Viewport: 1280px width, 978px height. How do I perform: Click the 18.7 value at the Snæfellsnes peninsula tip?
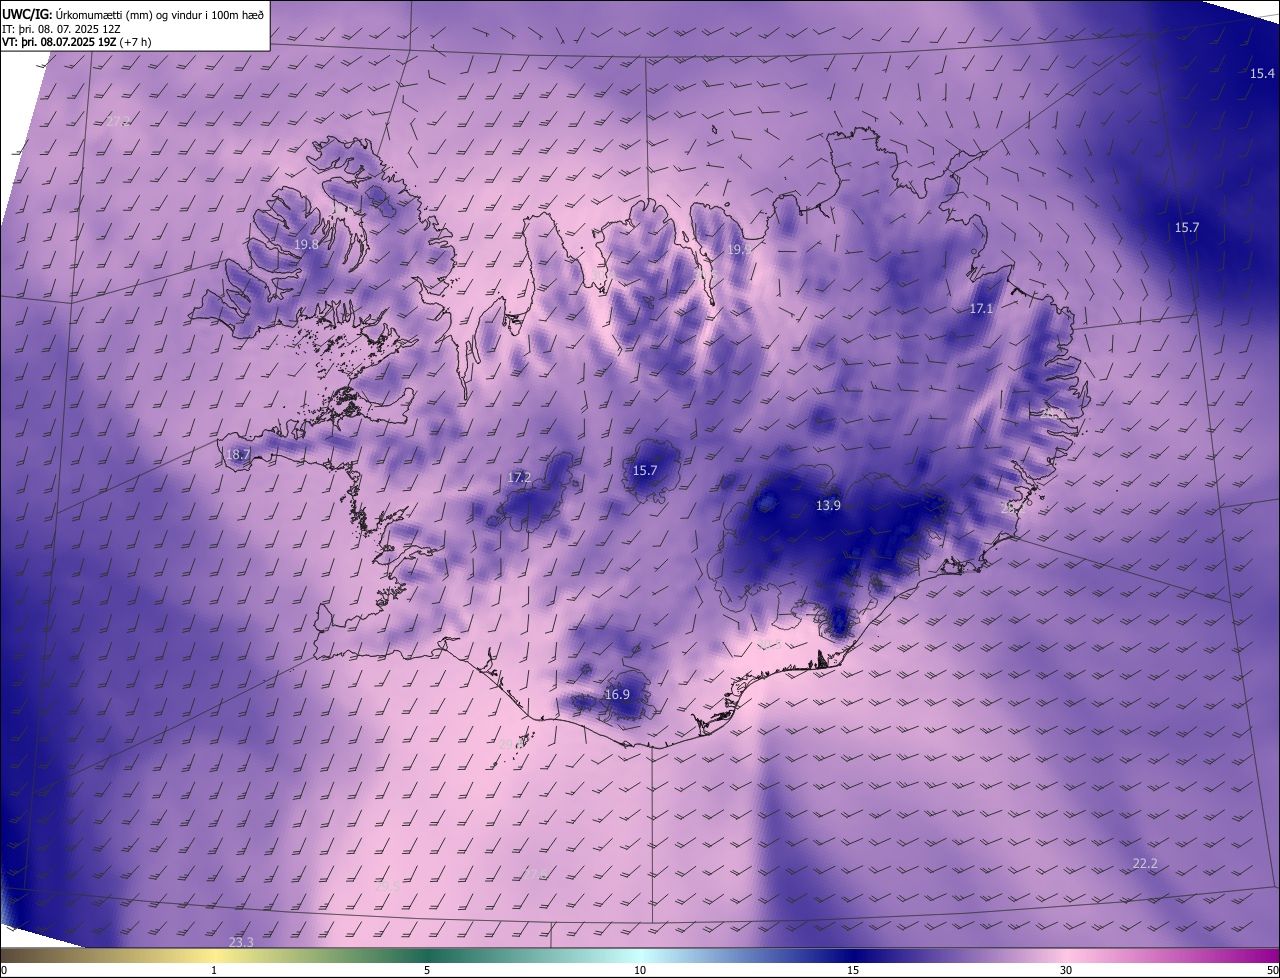coord(238,454)
